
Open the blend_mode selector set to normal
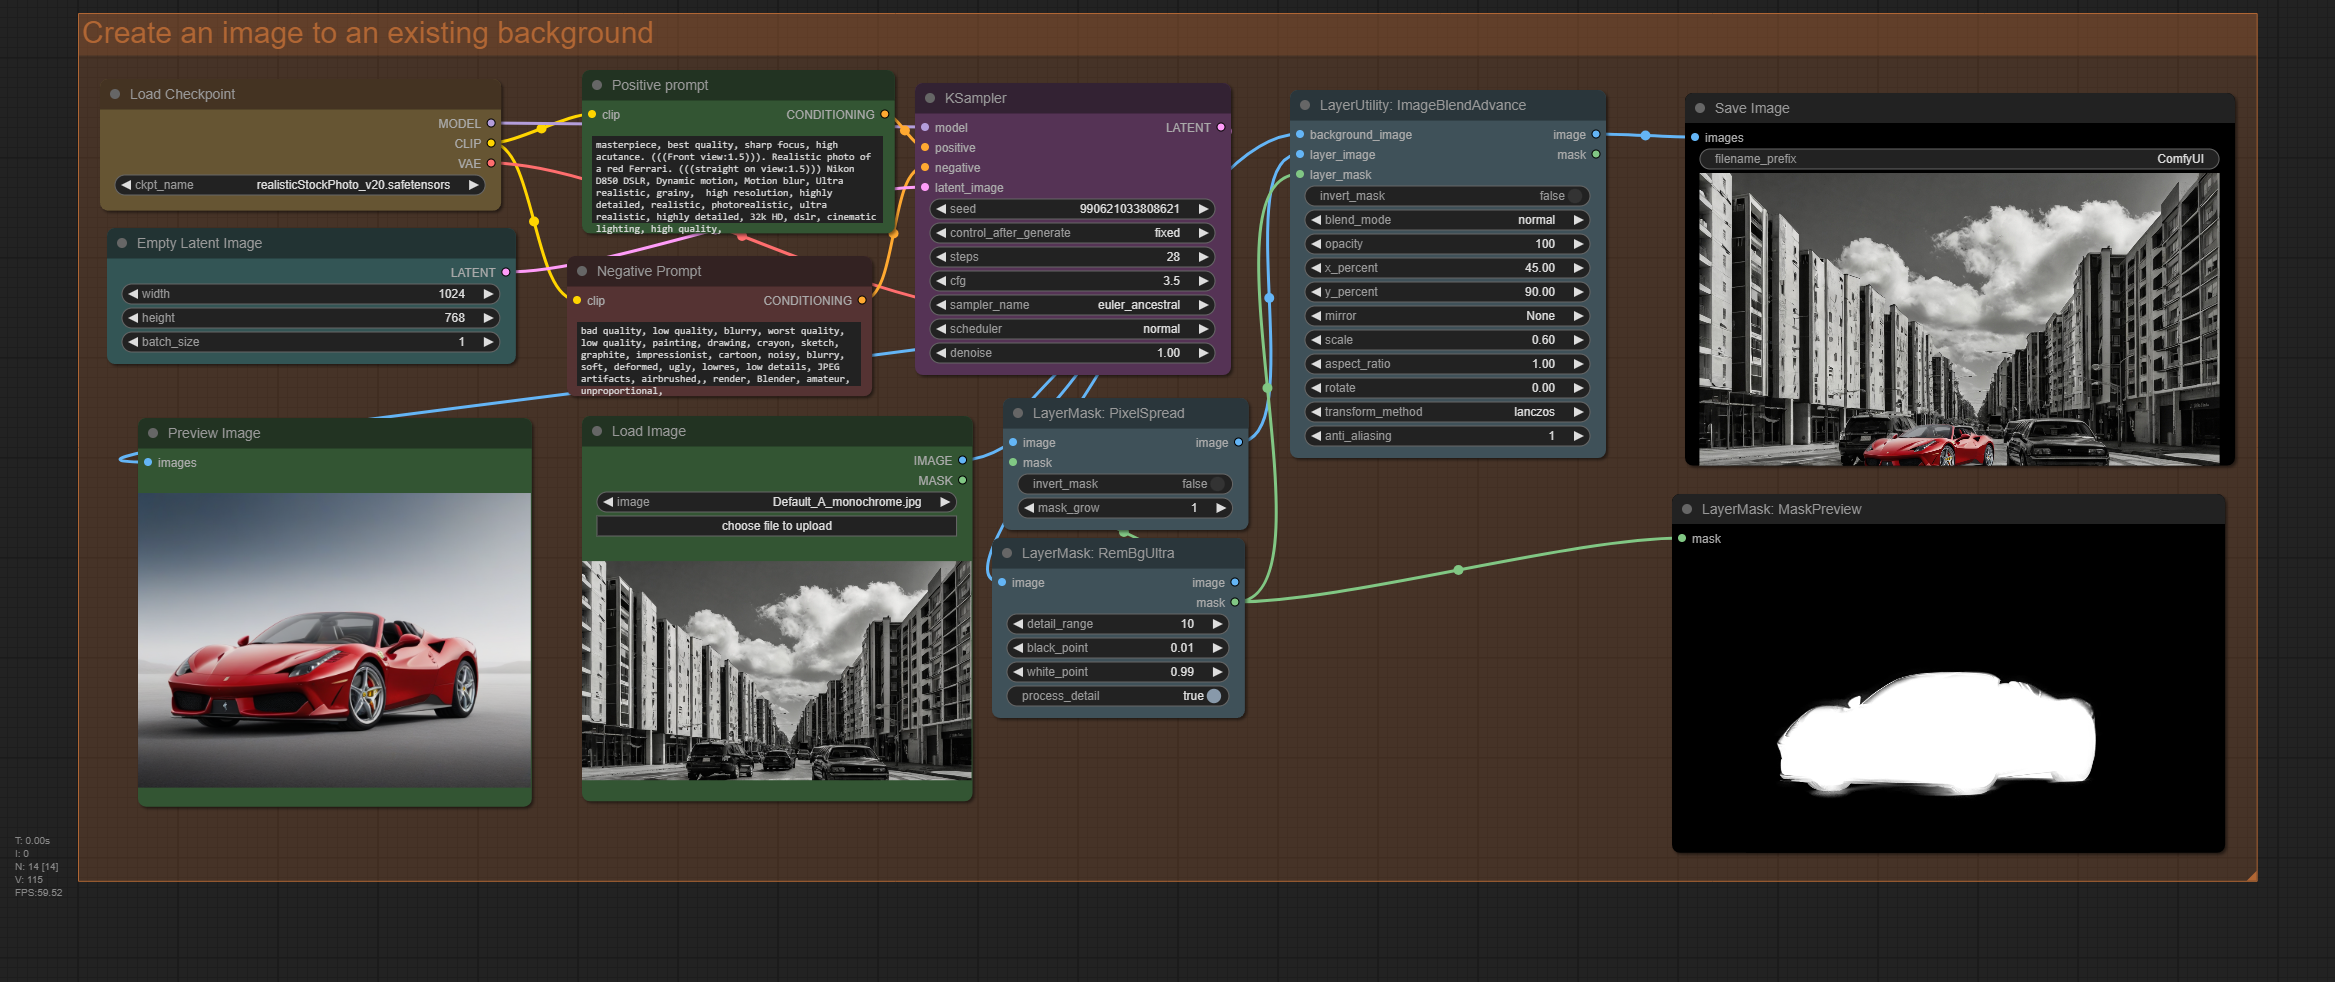point(1448,220)
